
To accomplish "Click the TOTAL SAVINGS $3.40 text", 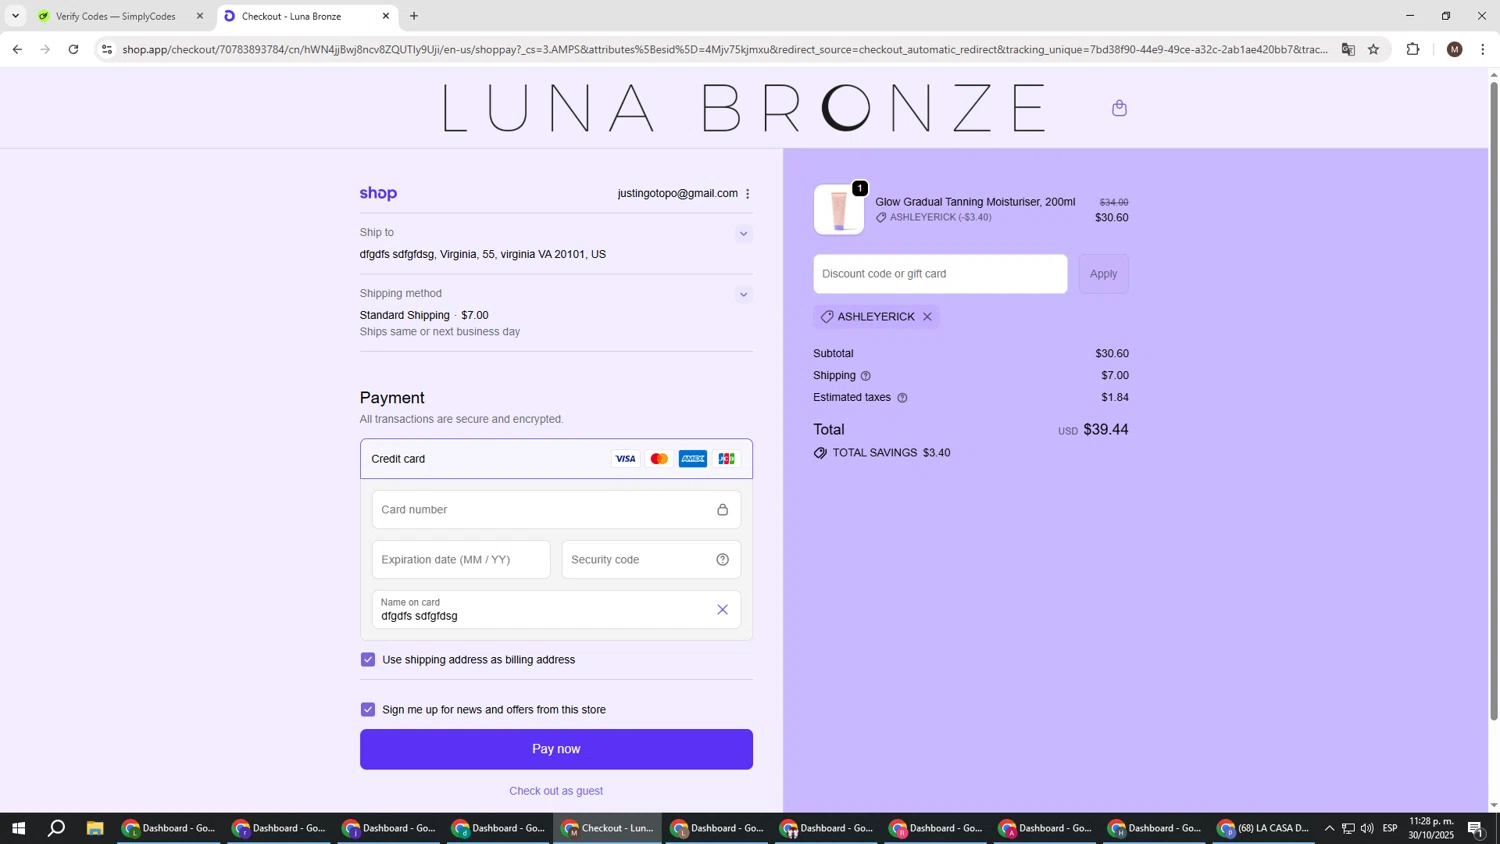I will [891, 453].
